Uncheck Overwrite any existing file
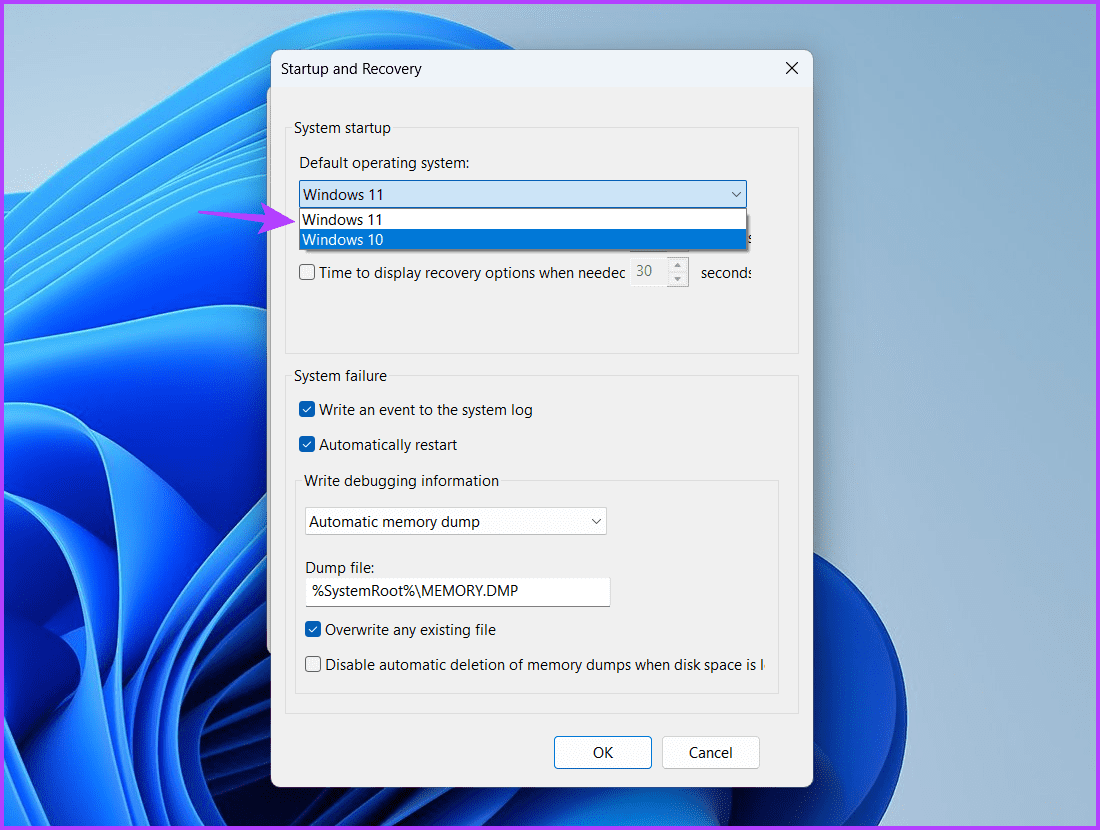The image size is (1100, 830). point(313,629)
